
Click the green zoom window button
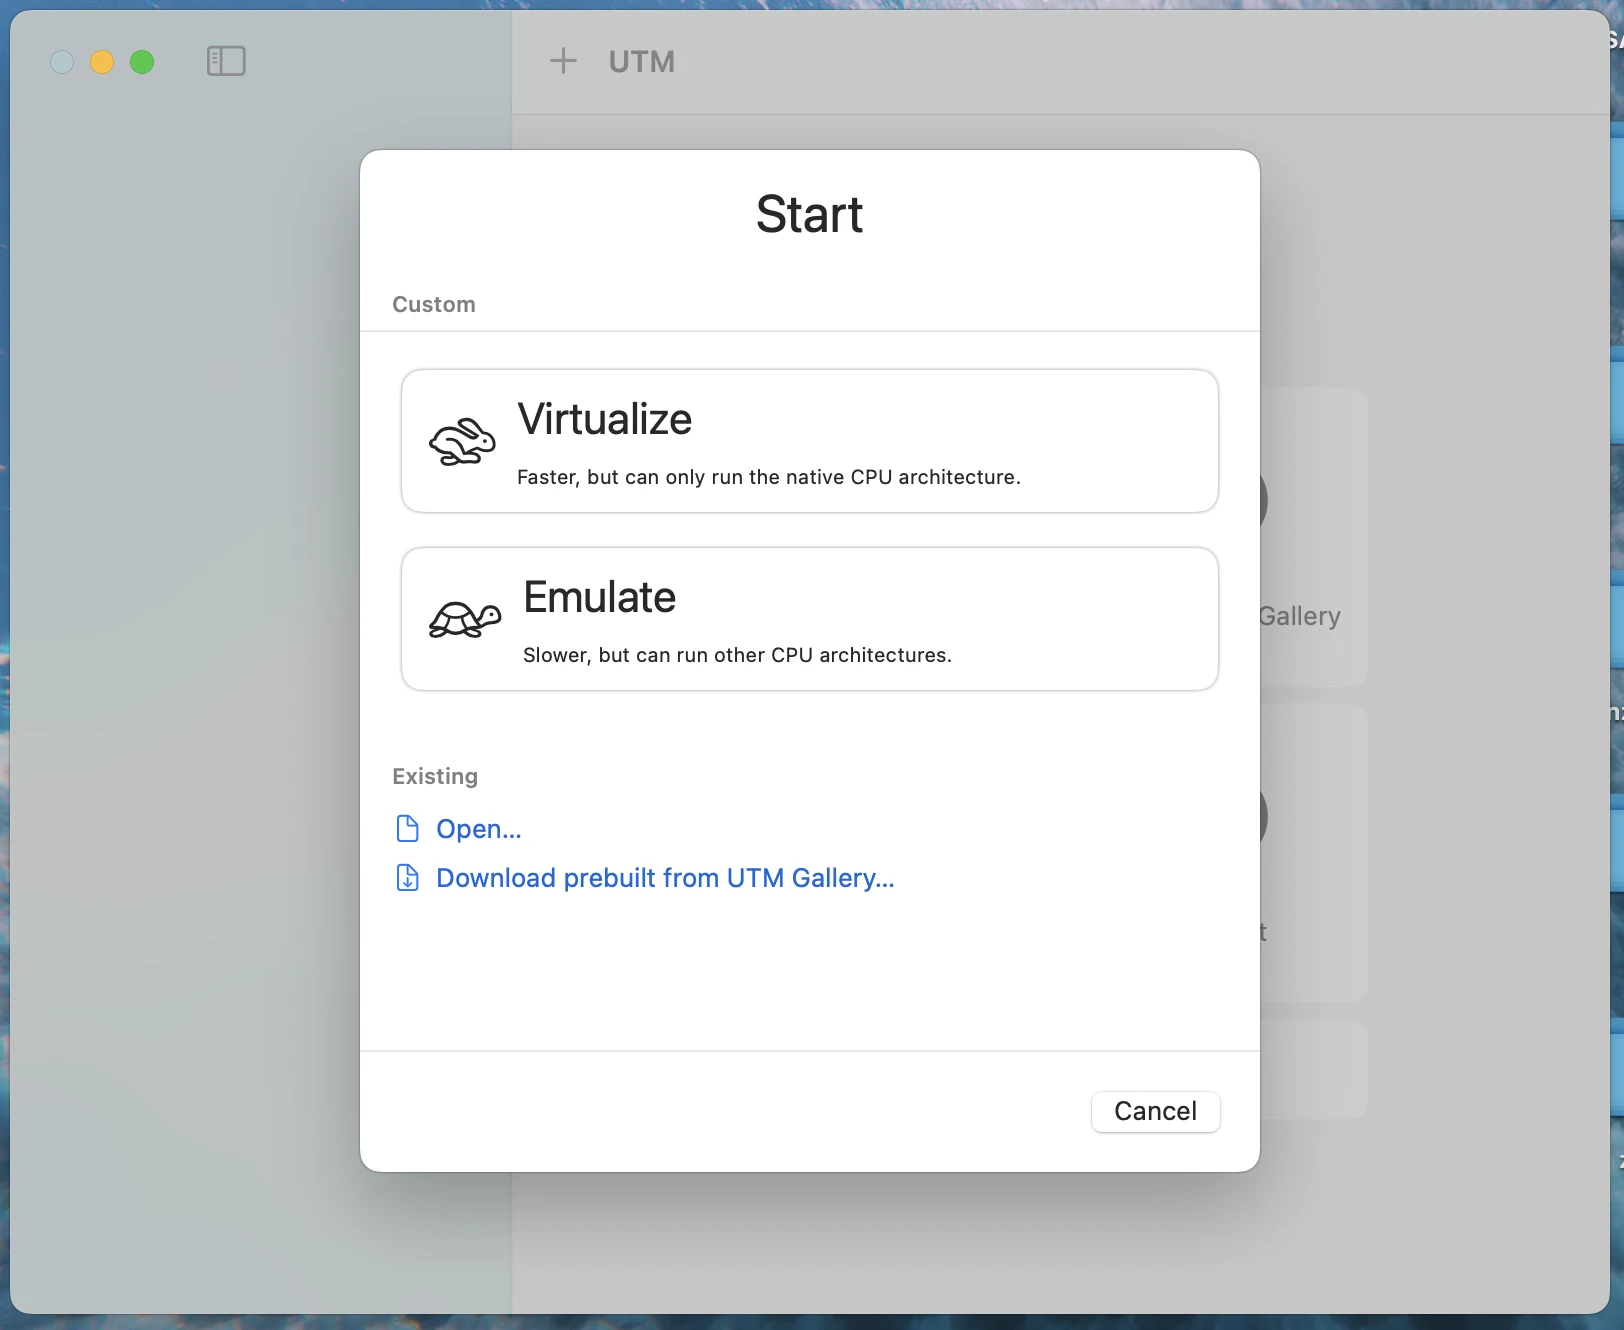(x=143, y=62)
